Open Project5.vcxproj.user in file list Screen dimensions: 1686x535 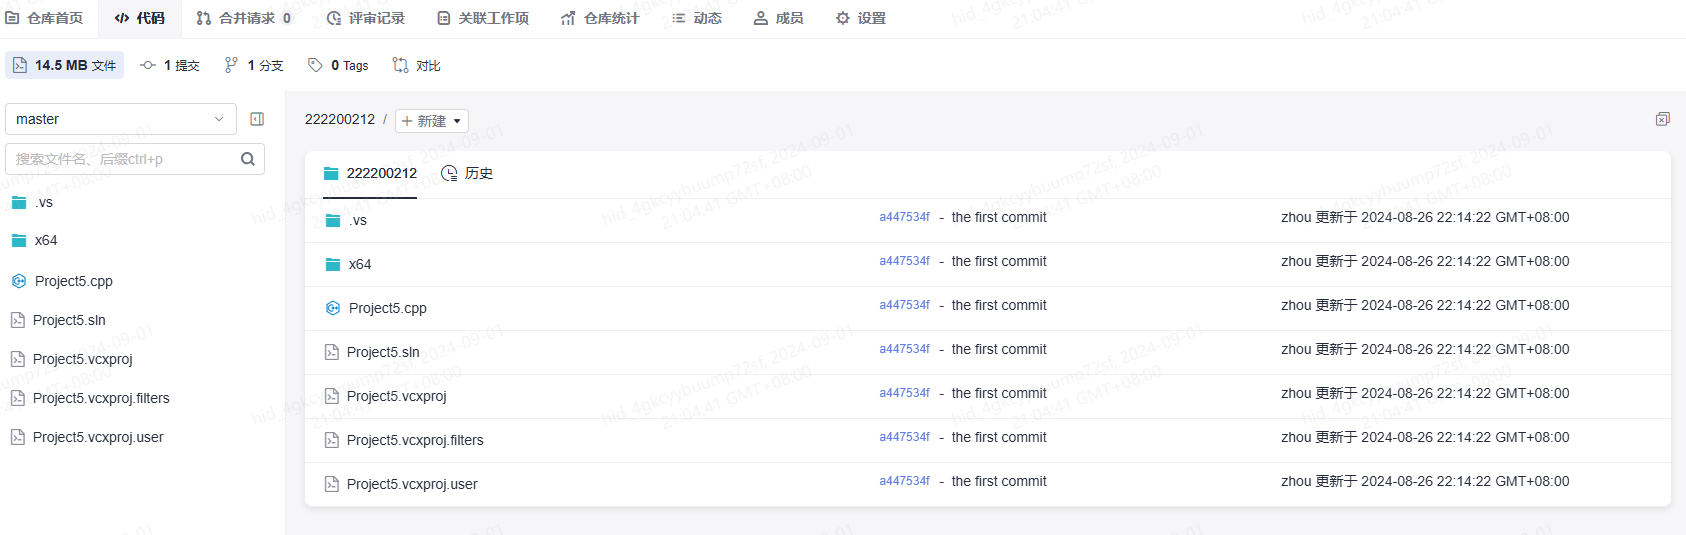coord(412,484)
